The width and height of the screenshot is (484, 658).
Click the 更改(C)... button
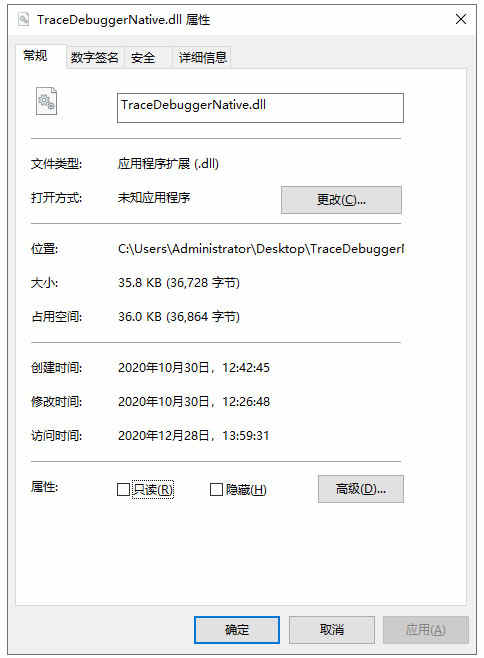coord(341,200)
